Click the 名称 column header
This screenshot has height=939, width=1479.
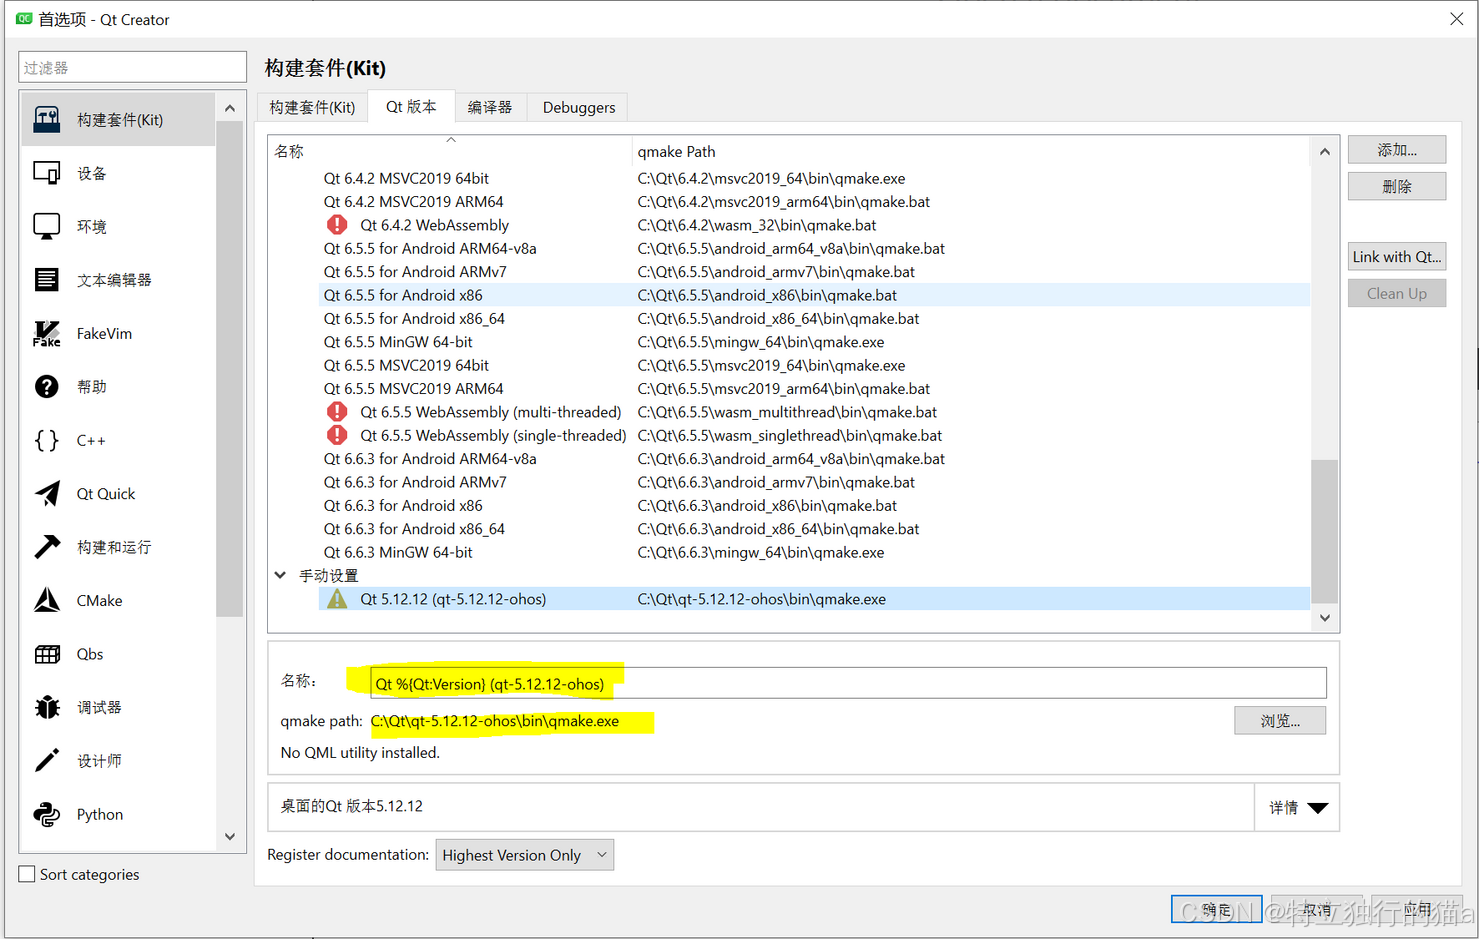pos(450,151)
